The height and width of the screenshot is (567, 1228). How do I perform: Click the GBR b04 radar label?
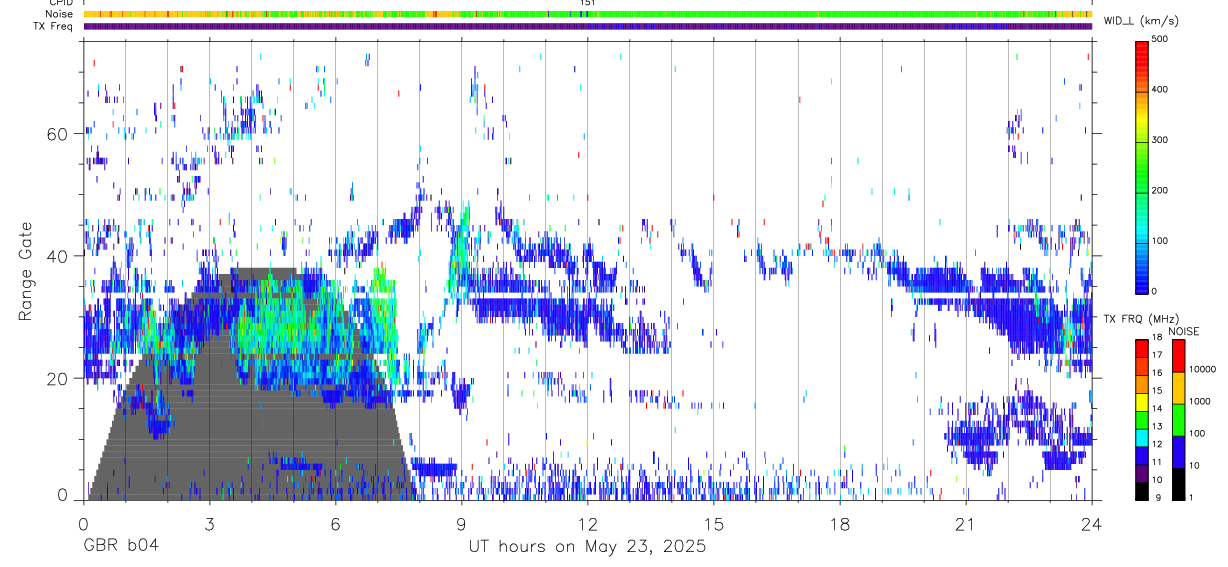pyautogui.click(x=120, y=546)
